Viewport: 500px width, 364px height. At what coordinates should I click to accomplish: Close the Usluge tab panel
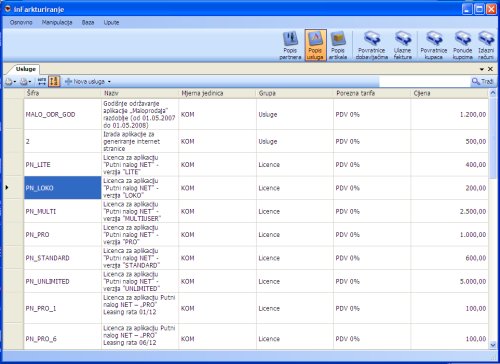click(x=490, y=69)
